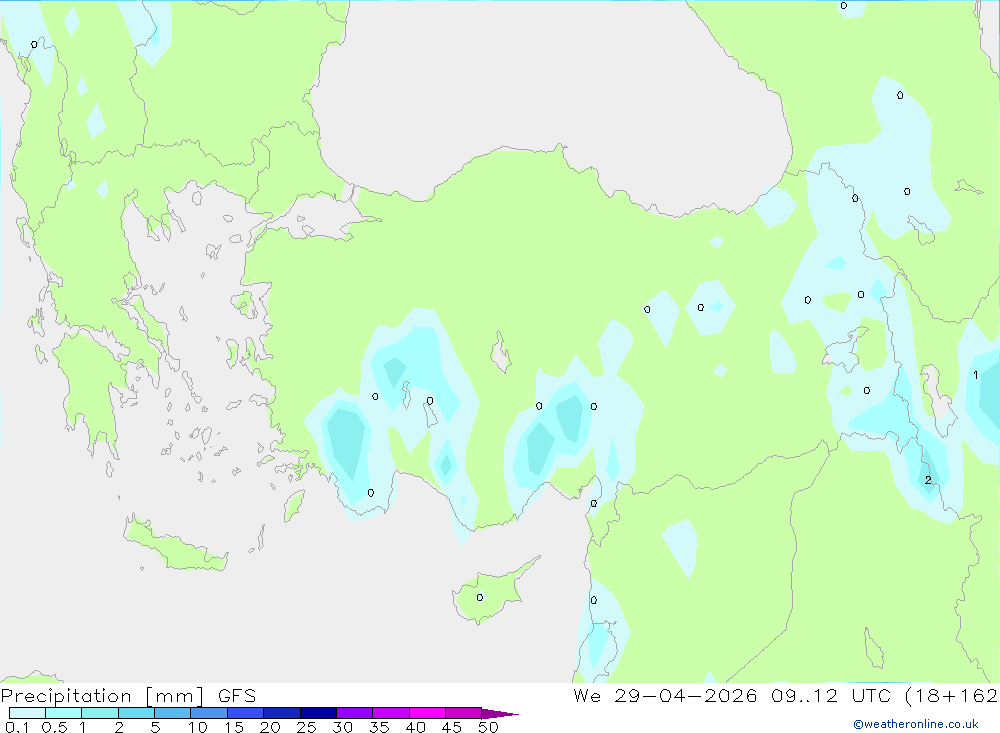Click the "0" value on Cyprus island
This screenshot has width=1000, height=733.
(480, 598)
